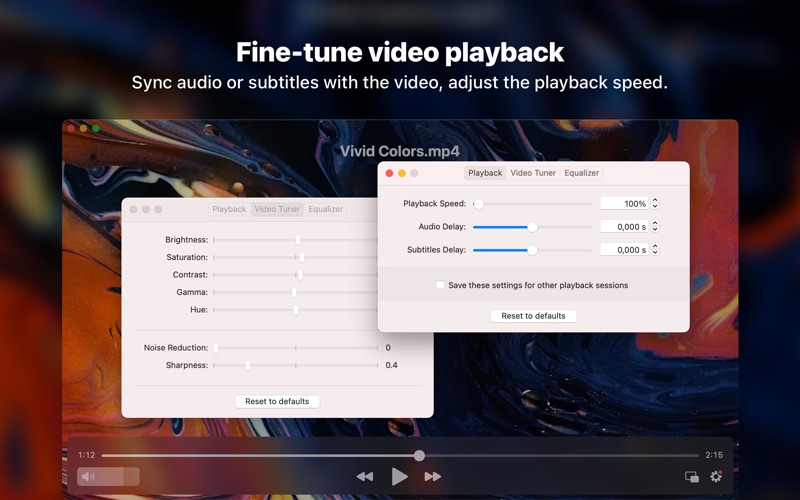The image size is (800, 500).
Task: Enable picture-in-picture mode icon
Action: [692, 477]
